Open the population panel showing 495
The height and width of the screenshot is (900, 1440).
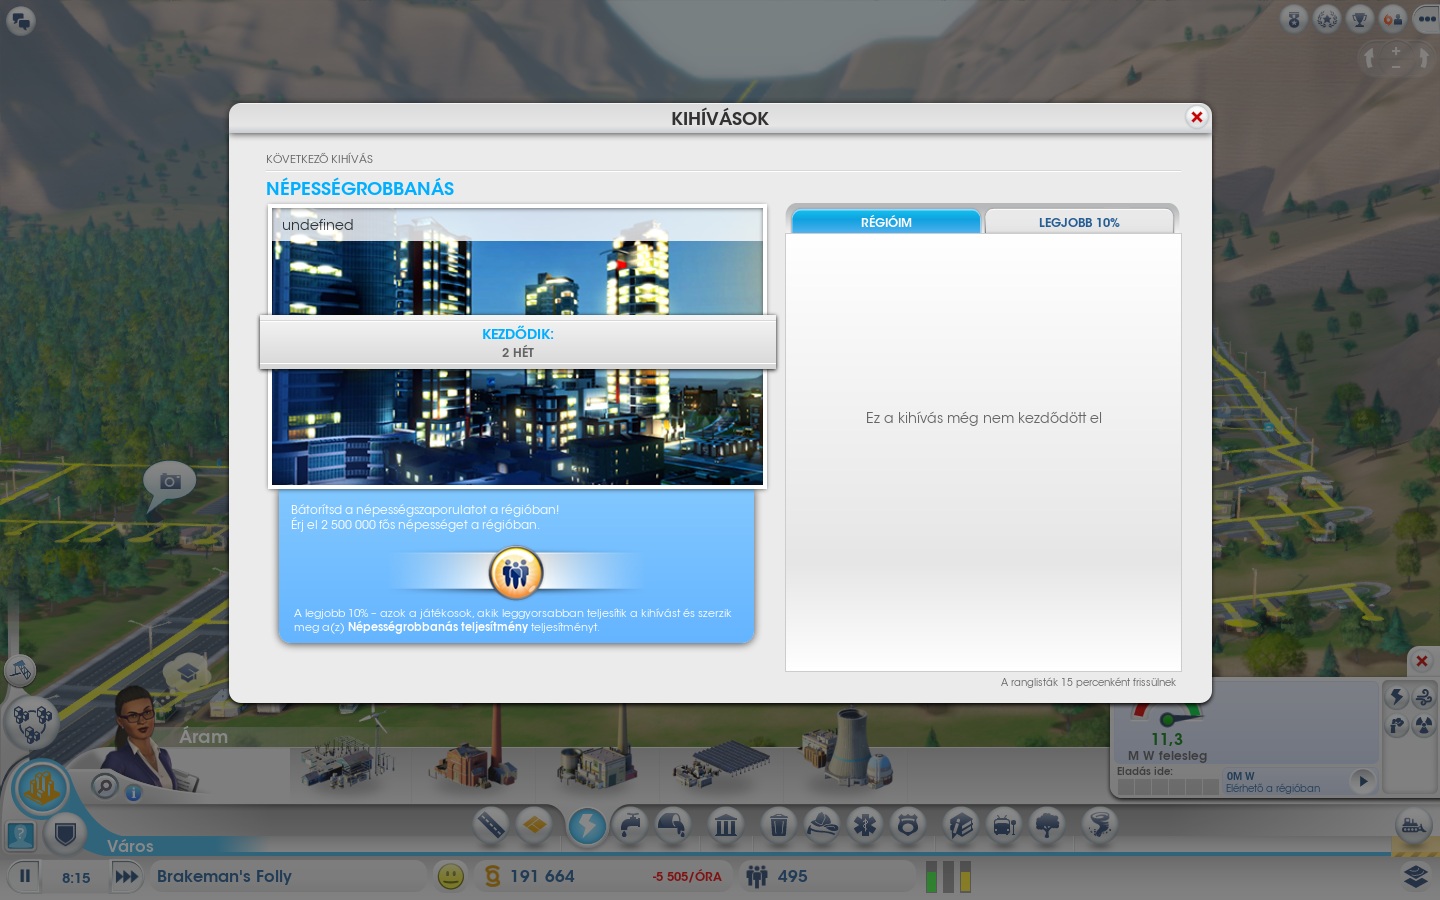780,876
